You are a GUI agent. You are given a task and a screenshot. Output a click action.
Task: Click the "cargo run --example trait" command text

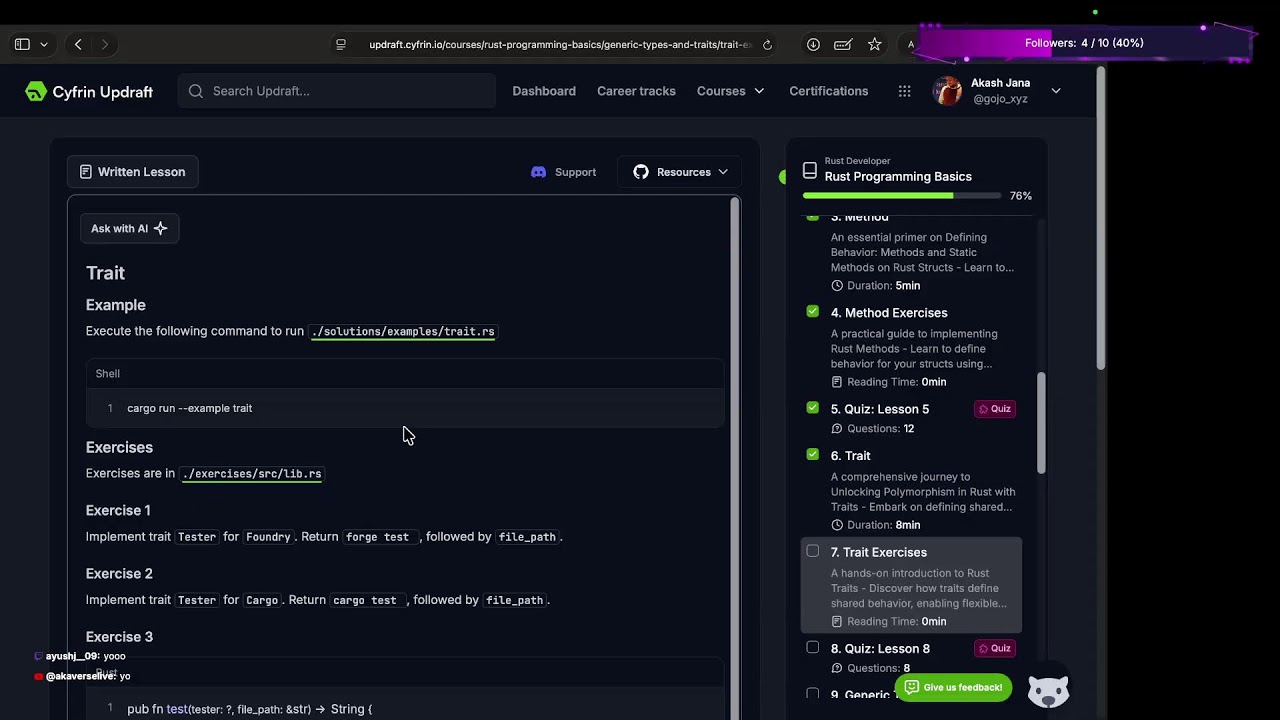(190, 408)
